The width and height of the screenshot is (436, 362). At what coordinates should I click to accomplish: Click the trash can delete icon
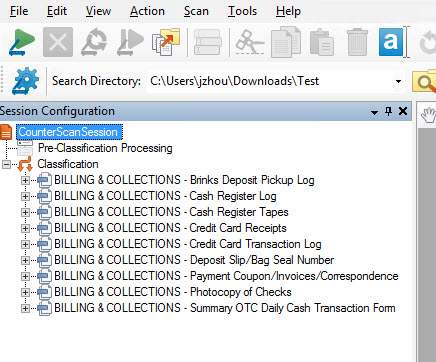(x=357, y=42)
